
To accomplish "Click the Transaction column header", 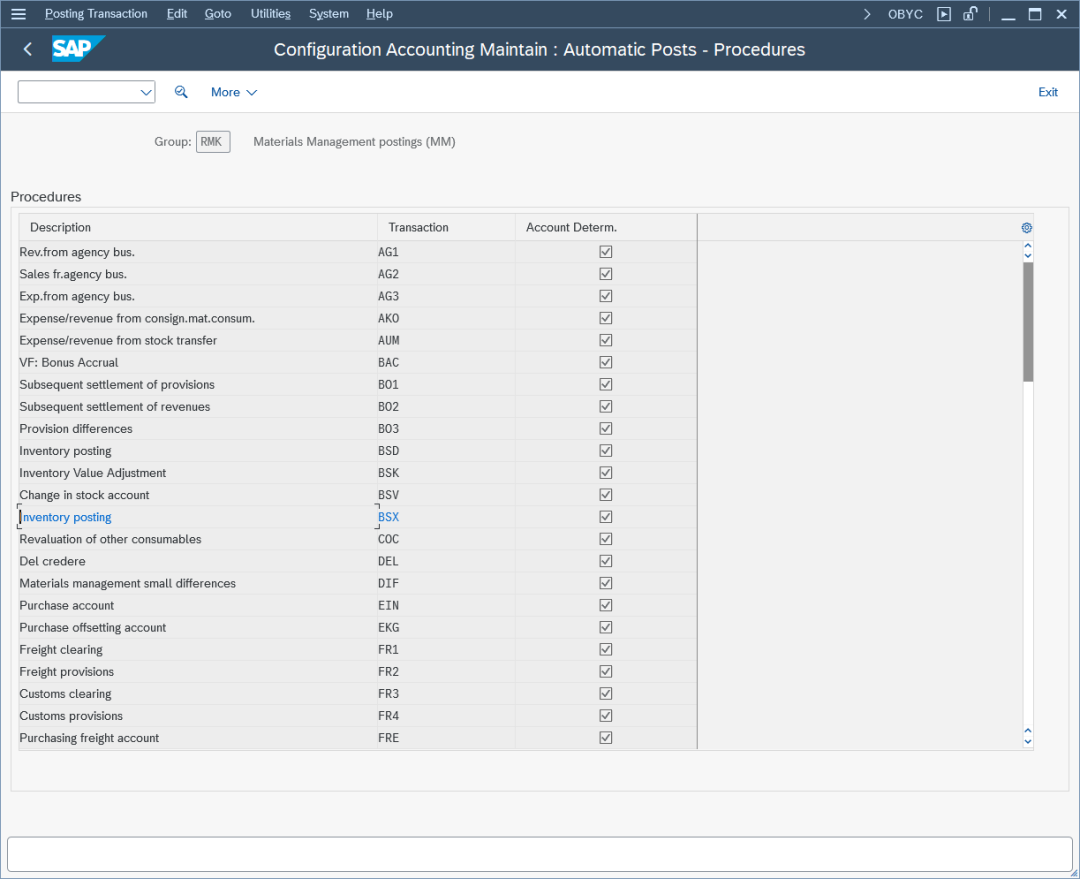I will point(418,228).
